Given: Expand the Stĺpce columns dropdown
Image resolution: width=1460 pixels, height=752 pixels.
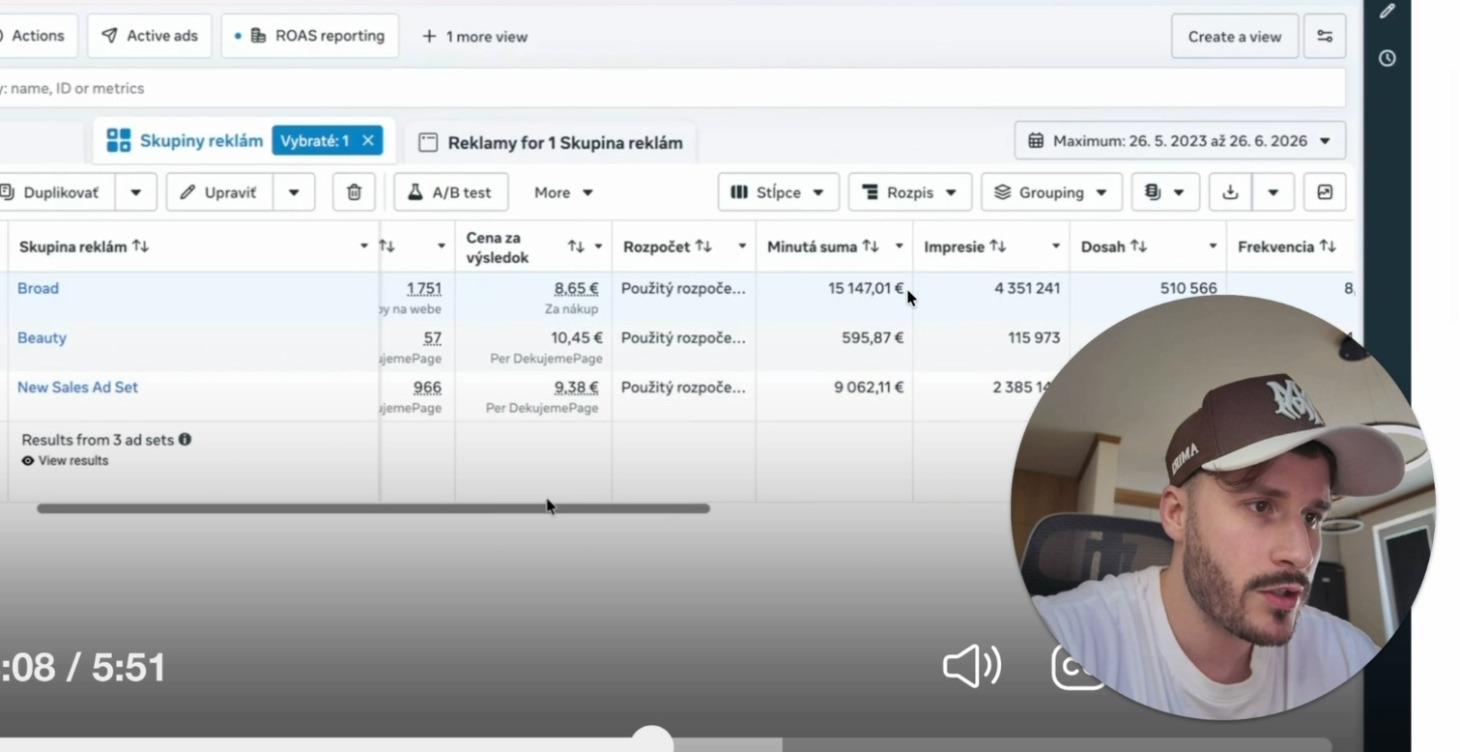Looking at the screenshot, I should pos(777,192).
